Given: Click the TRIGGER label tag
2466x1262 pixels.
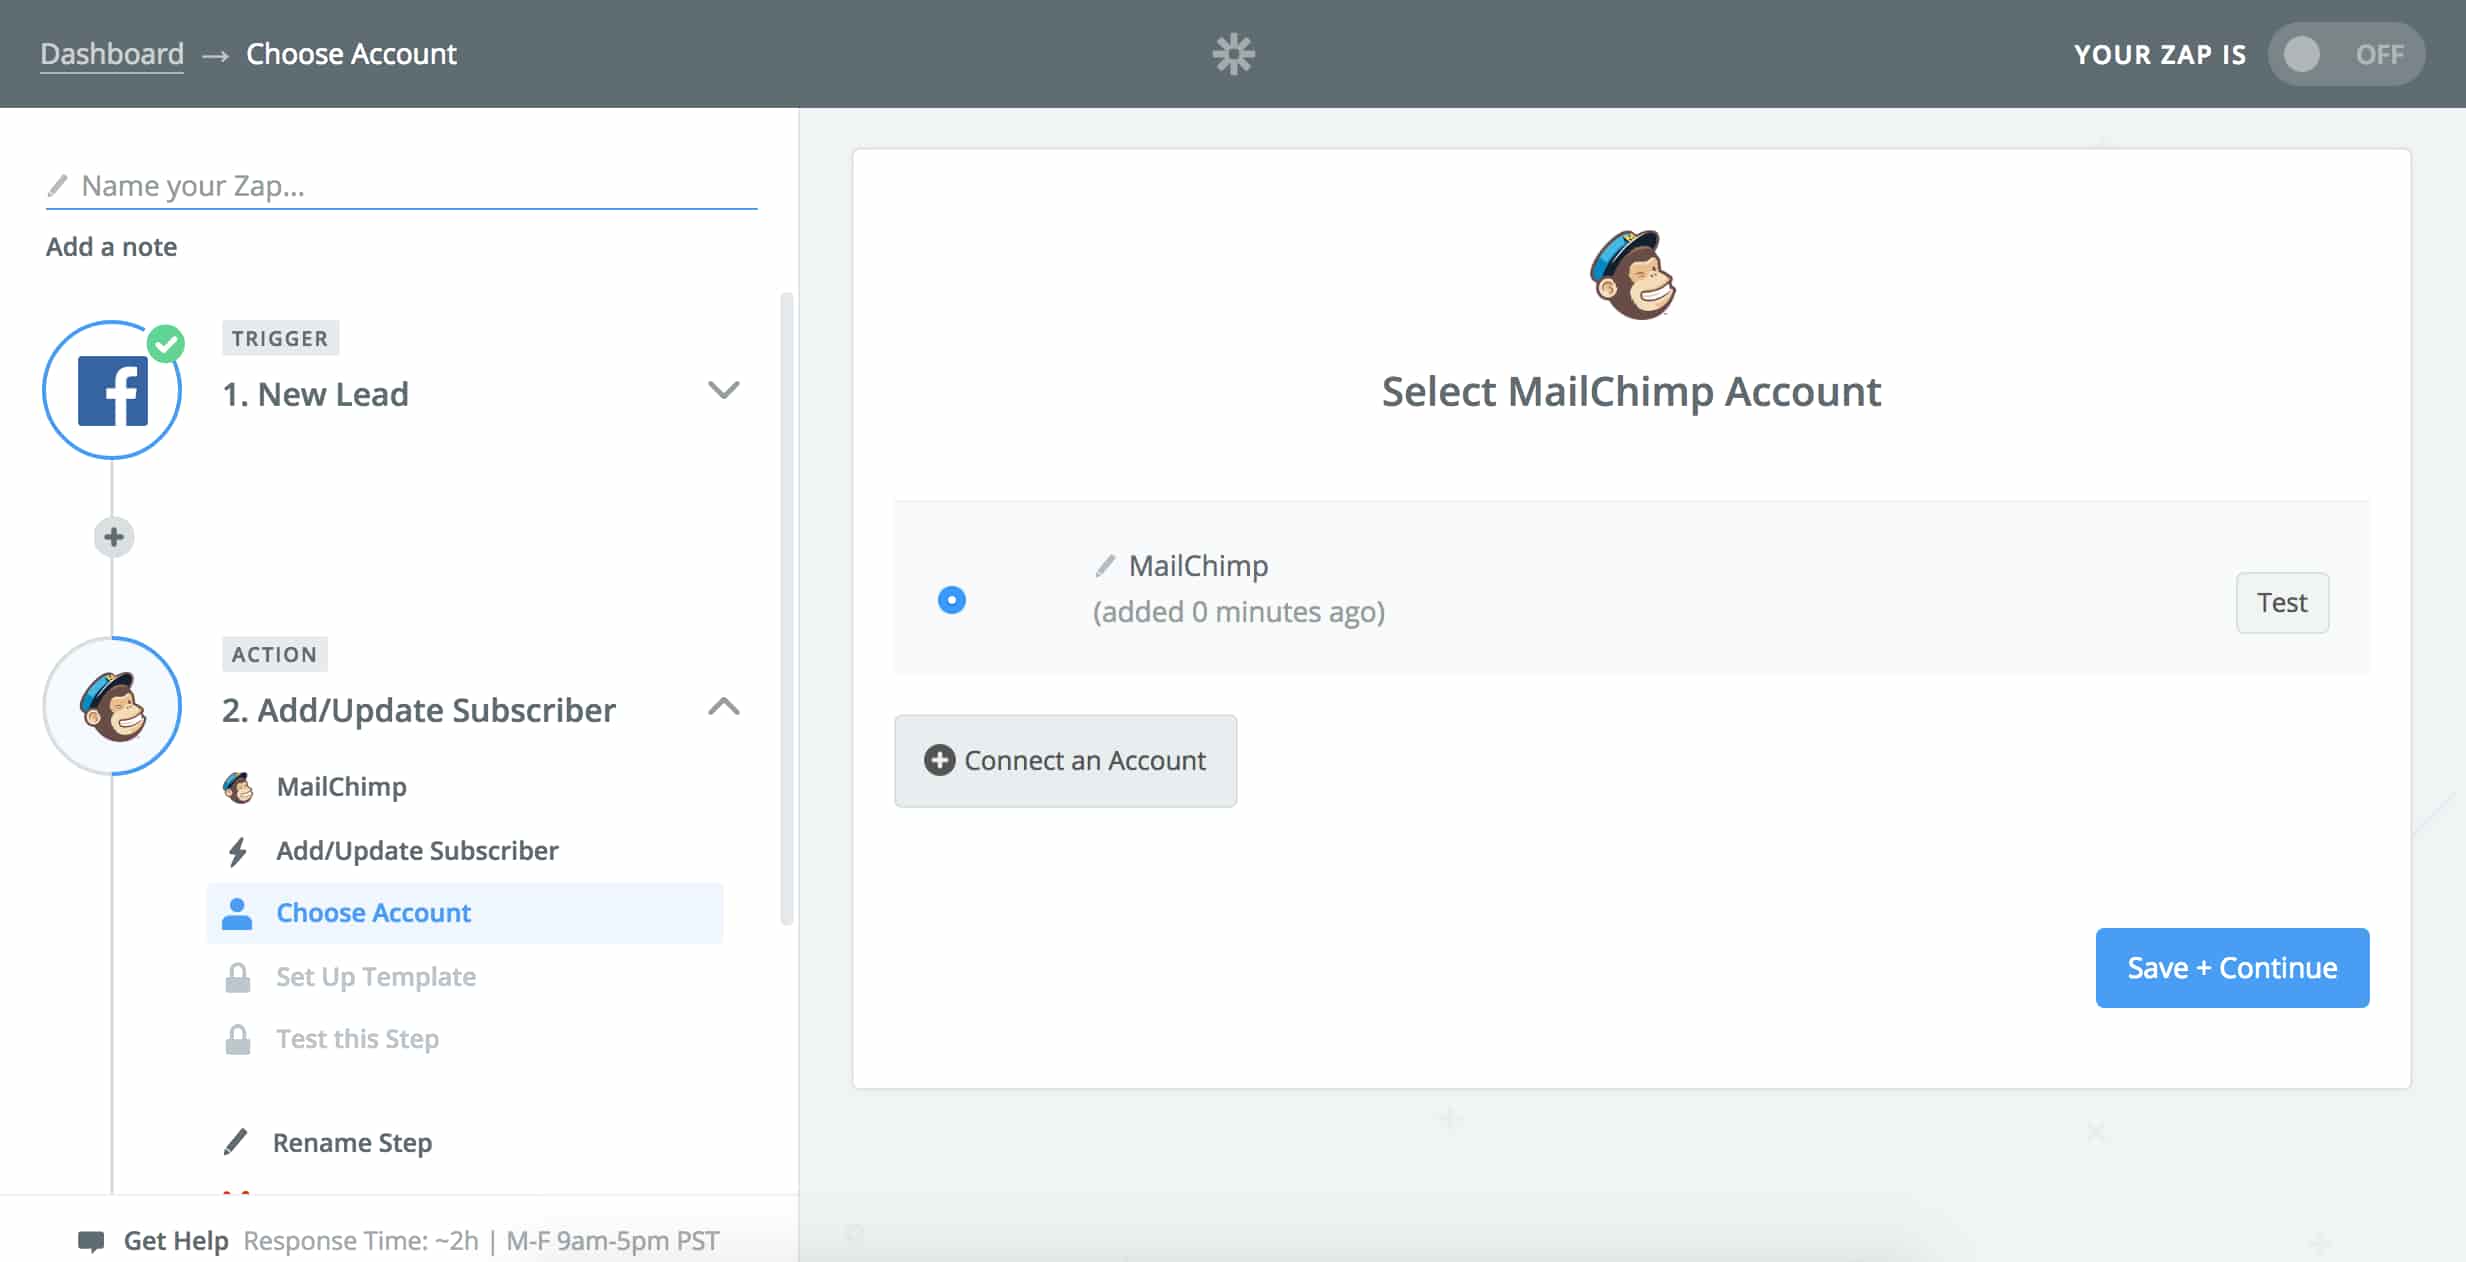Looking at the screenshot, I should 280,338.
